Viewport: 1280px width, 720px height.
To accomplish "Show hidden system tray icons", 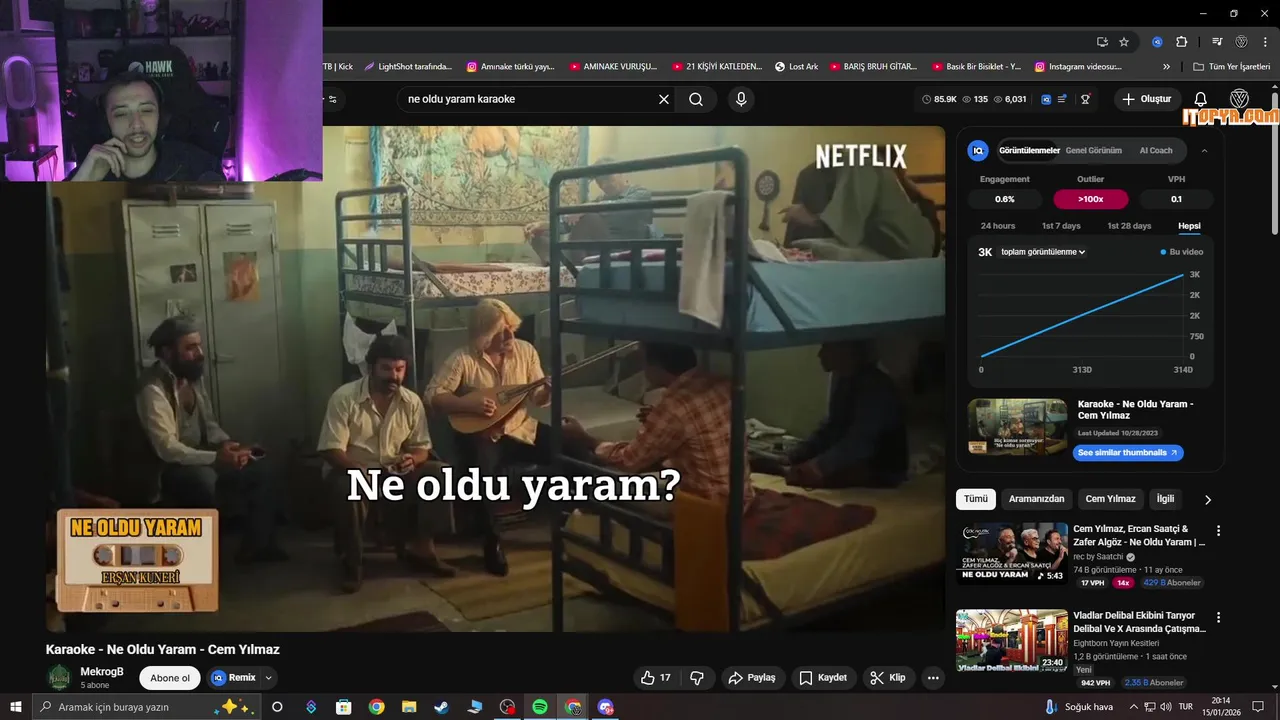I will (1134, 707).
